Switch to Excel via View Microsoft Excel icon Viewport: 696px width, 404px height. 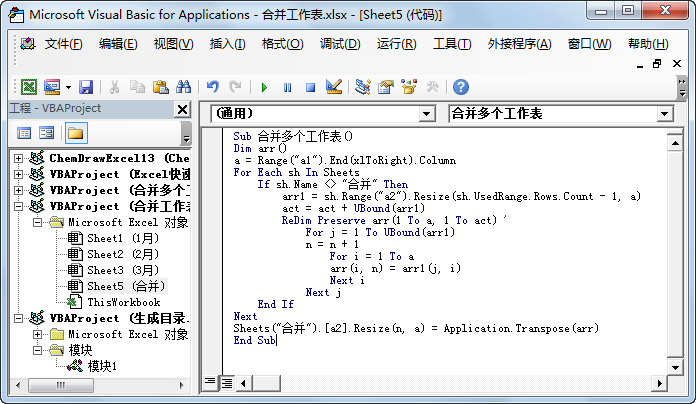[29, 87]
